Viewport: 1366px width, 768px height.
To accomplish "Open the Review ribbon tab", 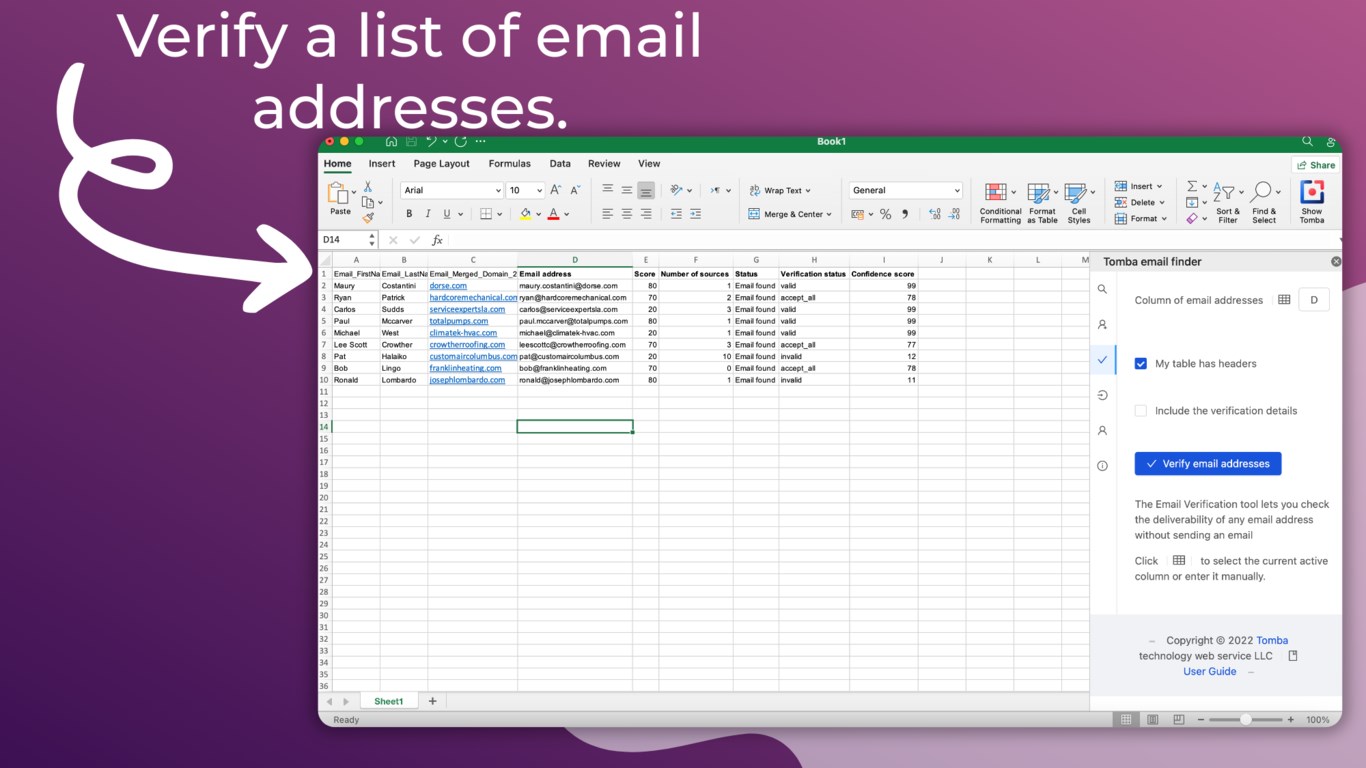I will click(x=604, y=164).
